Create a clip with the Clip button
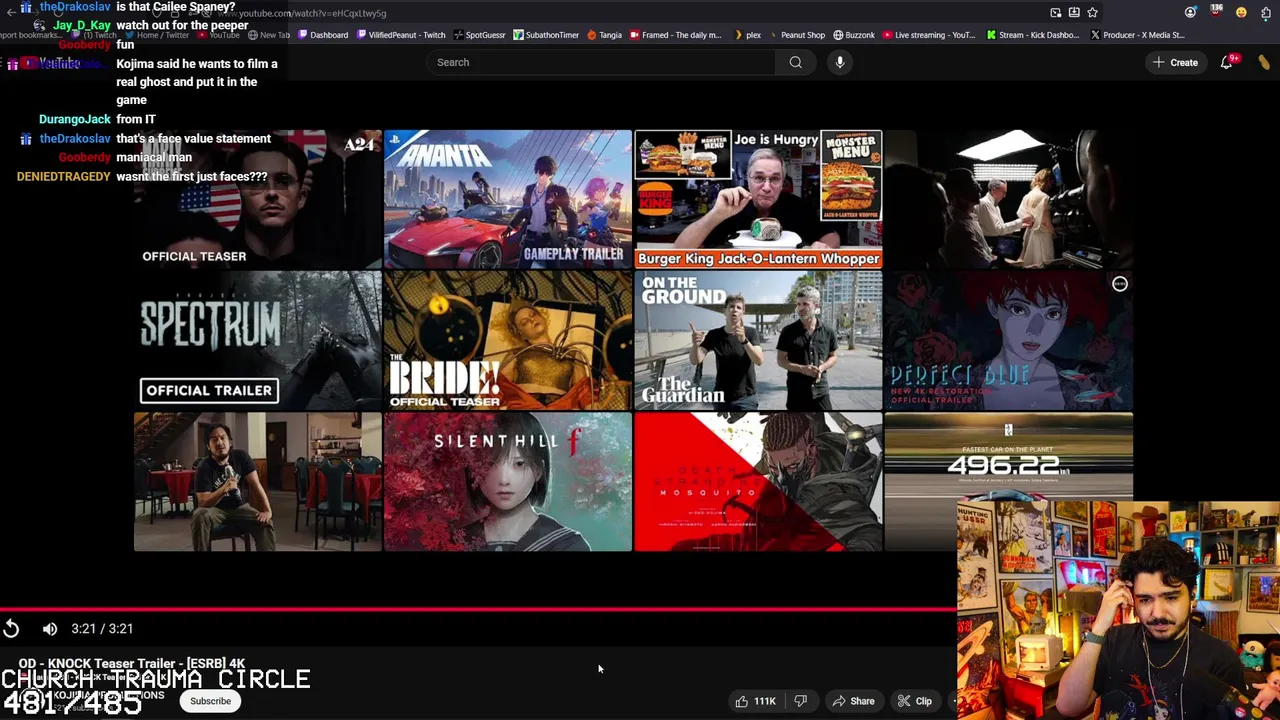 click(x=914, y=701)
